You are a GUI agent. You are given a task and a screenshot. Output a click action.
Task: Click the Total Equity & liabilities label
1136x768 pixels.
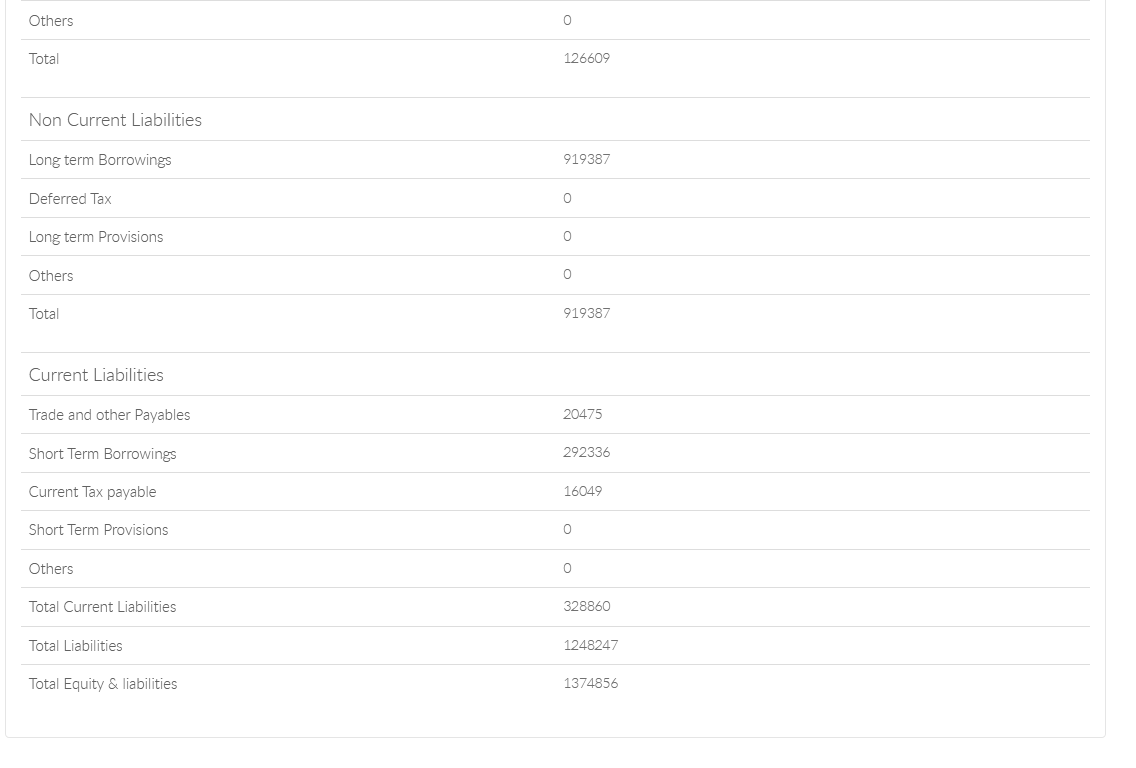click(103, 684)
